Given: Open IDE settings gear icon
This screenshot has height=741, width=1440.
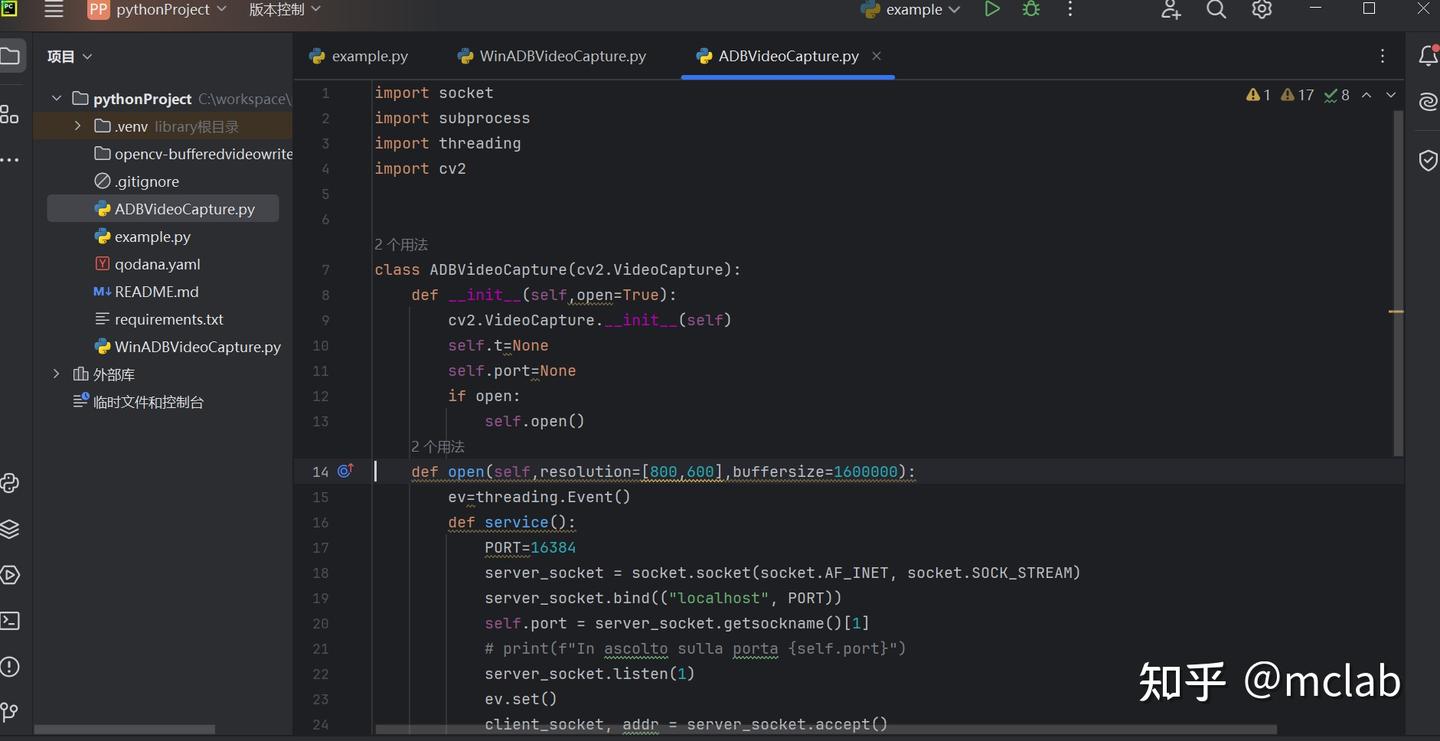Looking at the screenshot, I should 1262,10.
